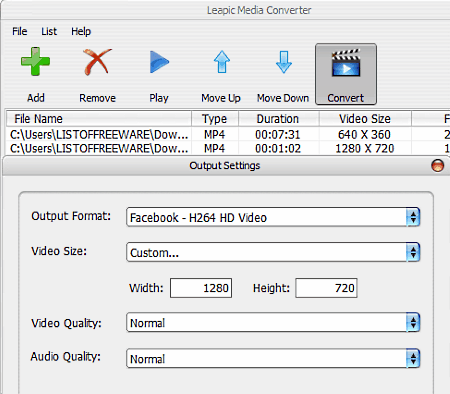
Task: Start conversion with the Convert clapperboard button
Action: (346, 74)
